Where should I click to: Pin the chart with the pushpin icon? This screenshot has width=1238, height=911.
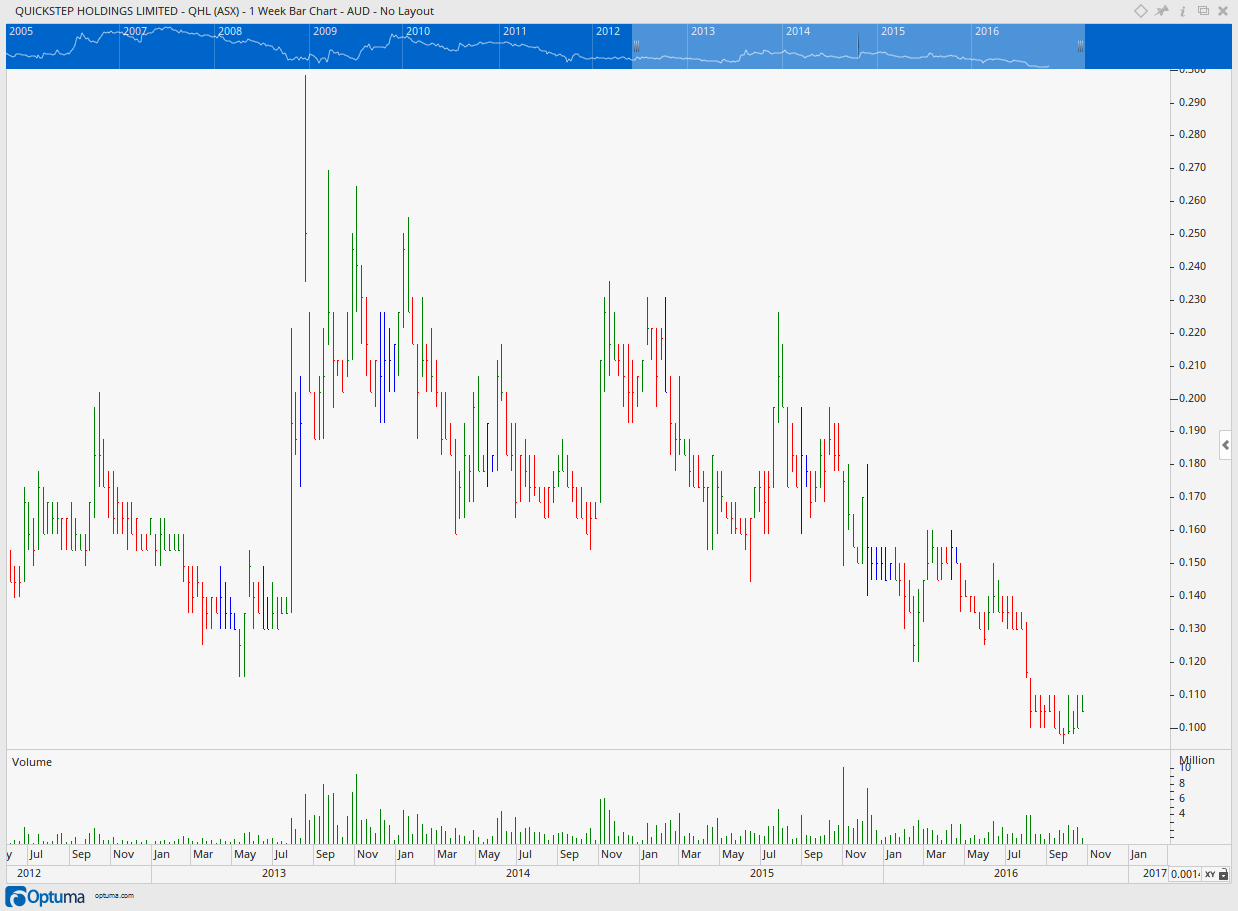1162,11
